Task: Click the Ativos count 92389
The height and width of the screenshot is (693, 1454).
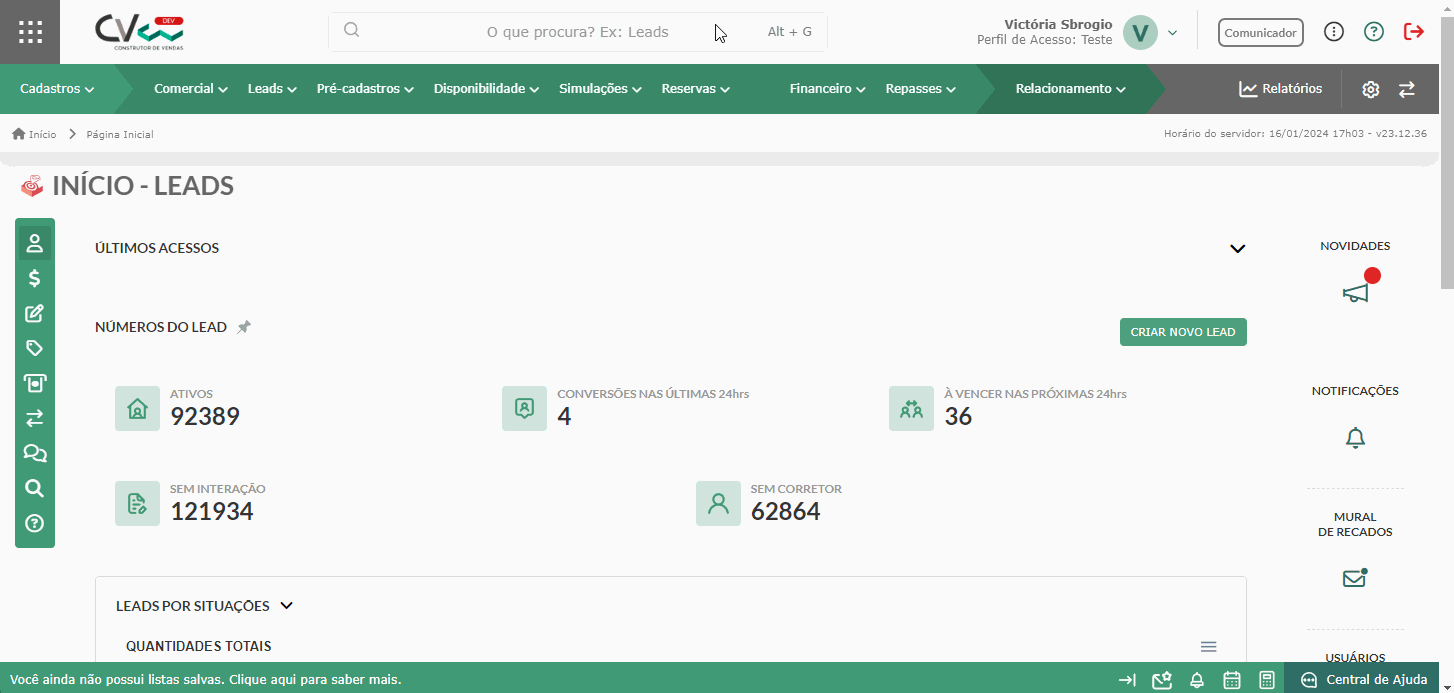Action: click(x=205, y=416)
